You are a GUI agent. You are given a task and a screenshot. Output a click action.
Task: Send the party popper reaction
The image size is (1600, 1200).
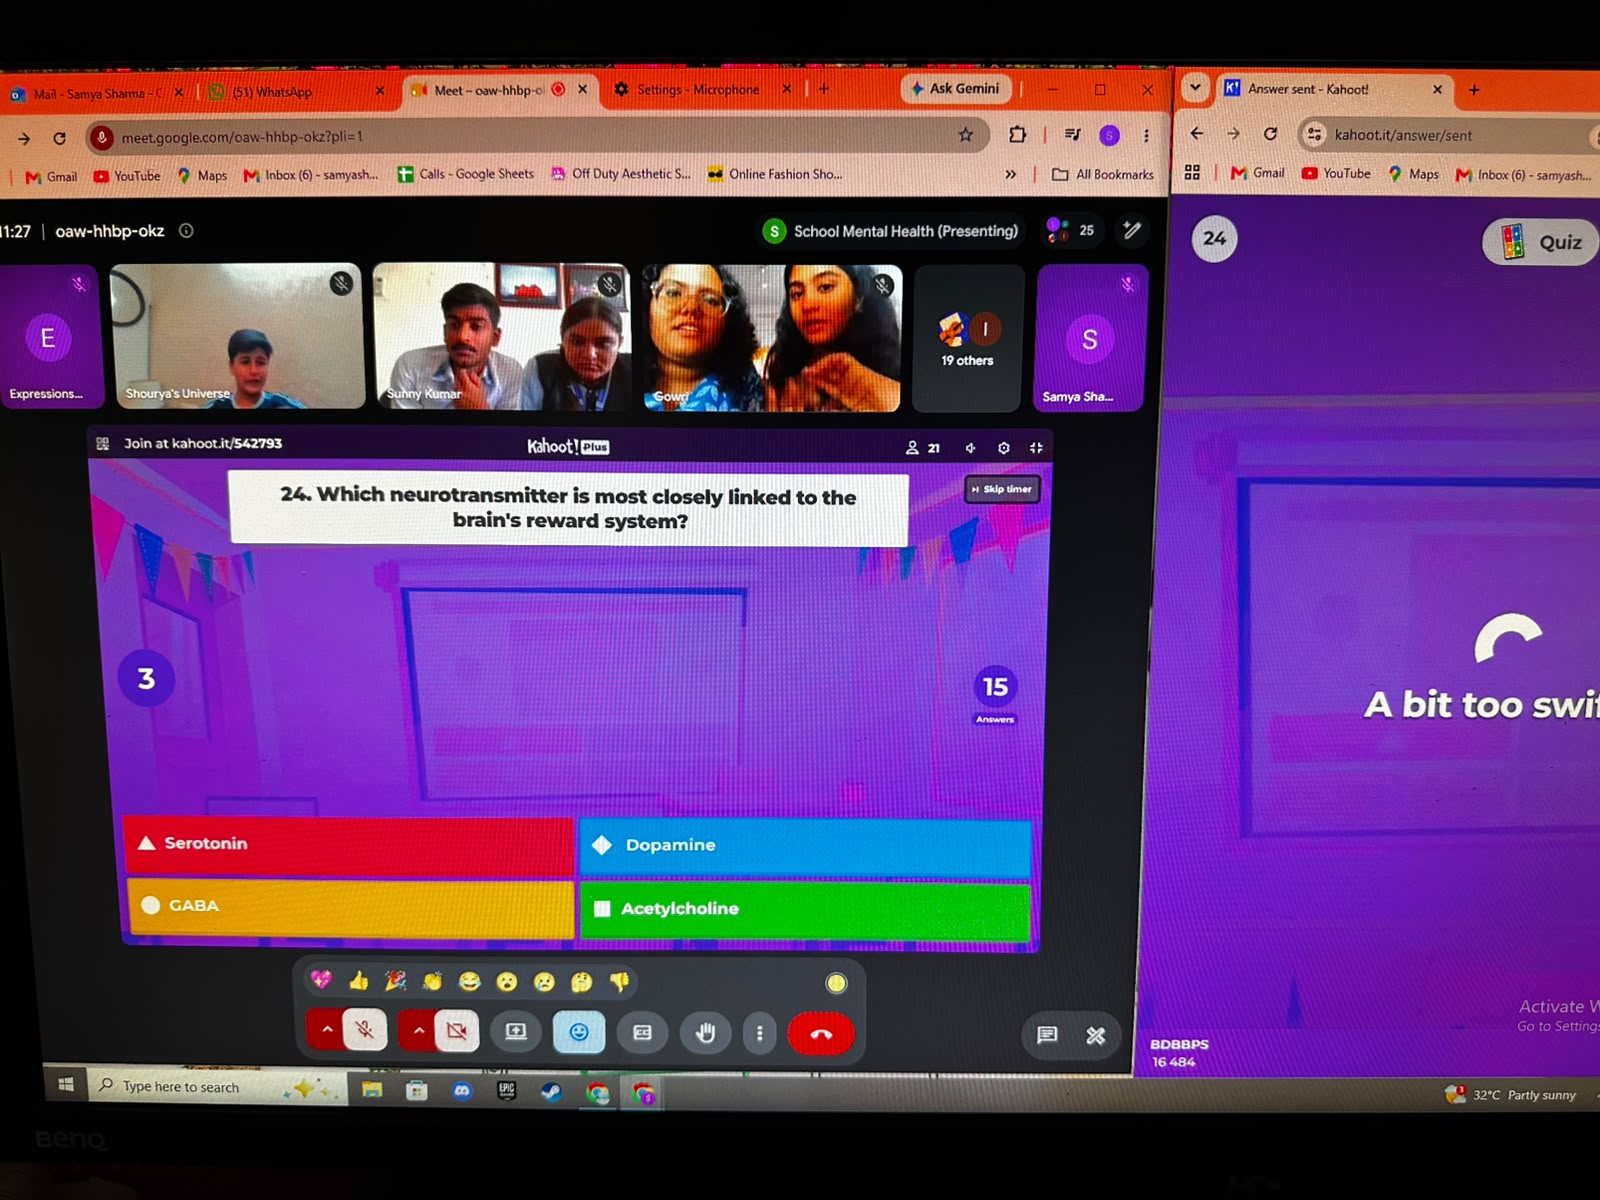pyautogui.click(x=395, y=981)
